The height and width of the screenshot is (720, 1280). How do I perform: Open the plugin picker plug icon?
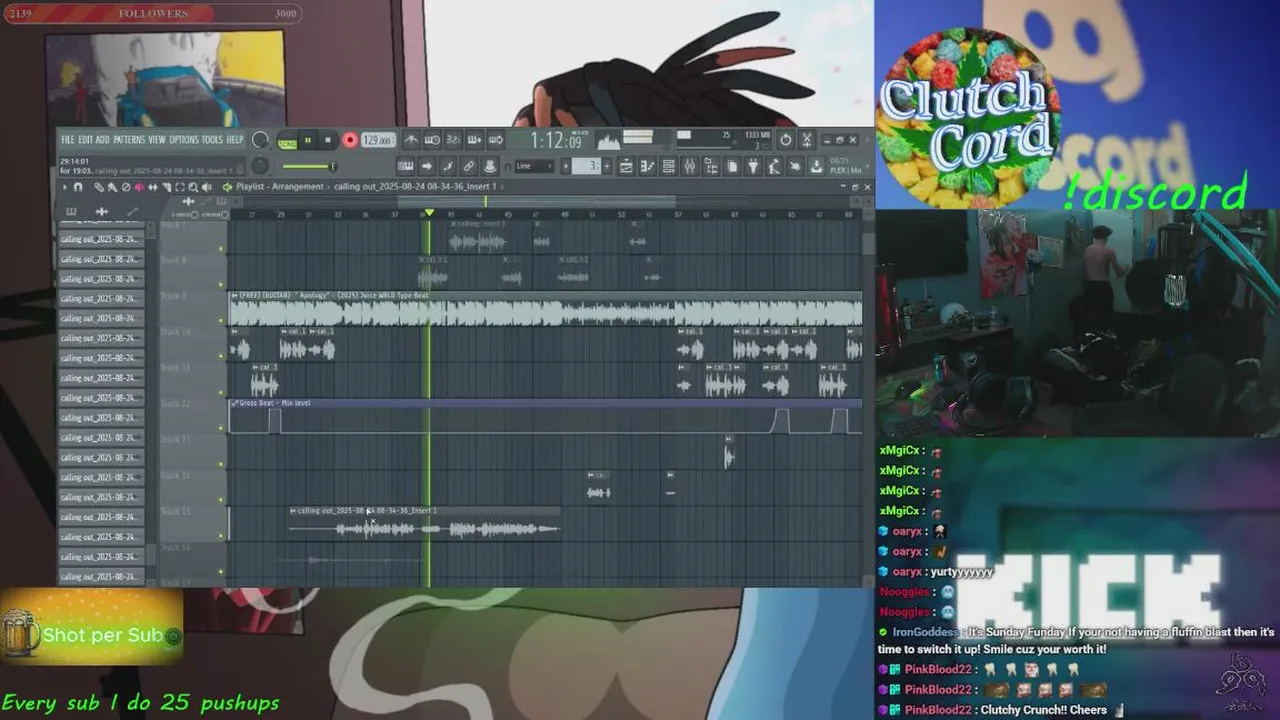tap(753, 166)
